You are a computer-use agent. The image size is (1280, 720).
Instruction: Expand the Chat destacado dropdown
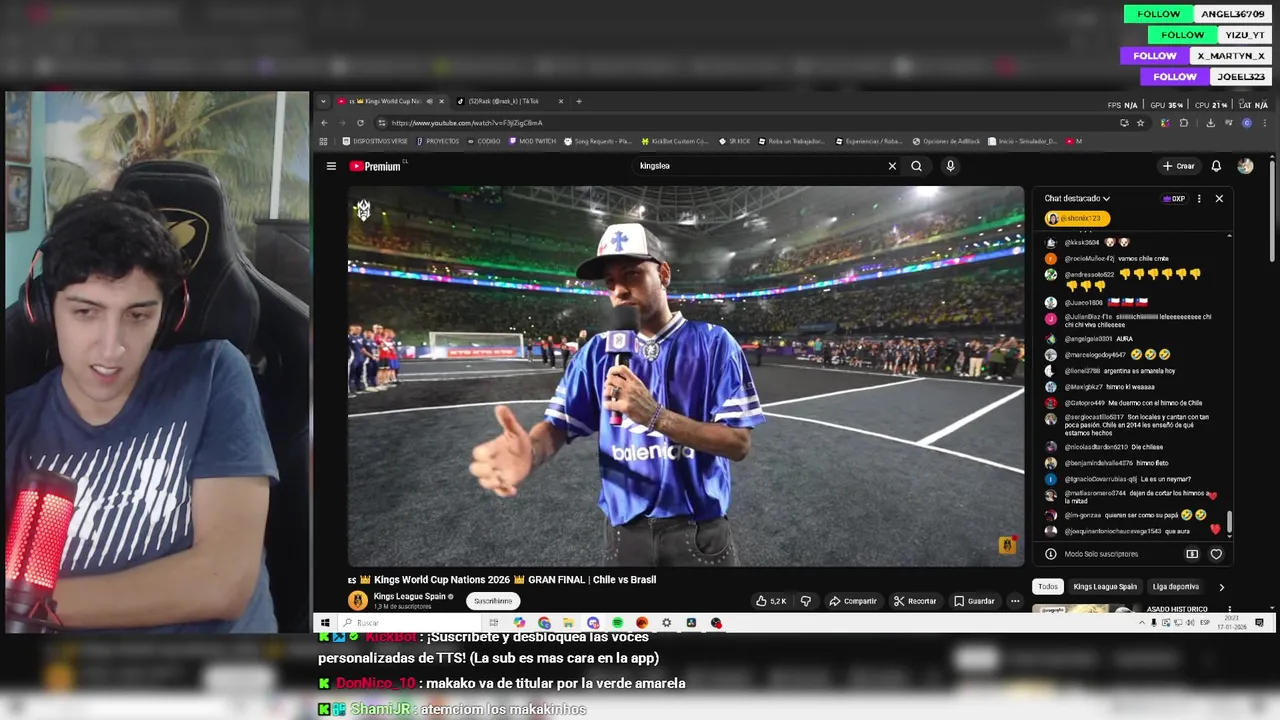[x=1077, y=198]
